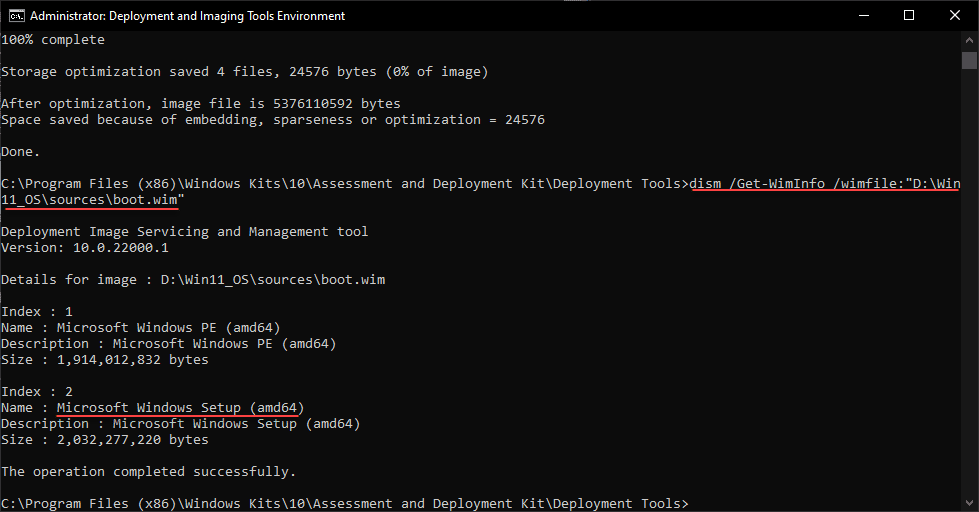The height and width of the screenshot is (512, 979).
Task: Maximize the console window
Action: pyautogui.click(x=909, y=16)
